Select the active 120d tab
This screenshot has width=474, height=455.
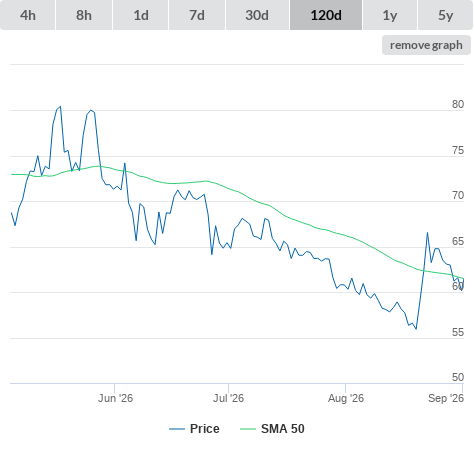pos(326,15)
